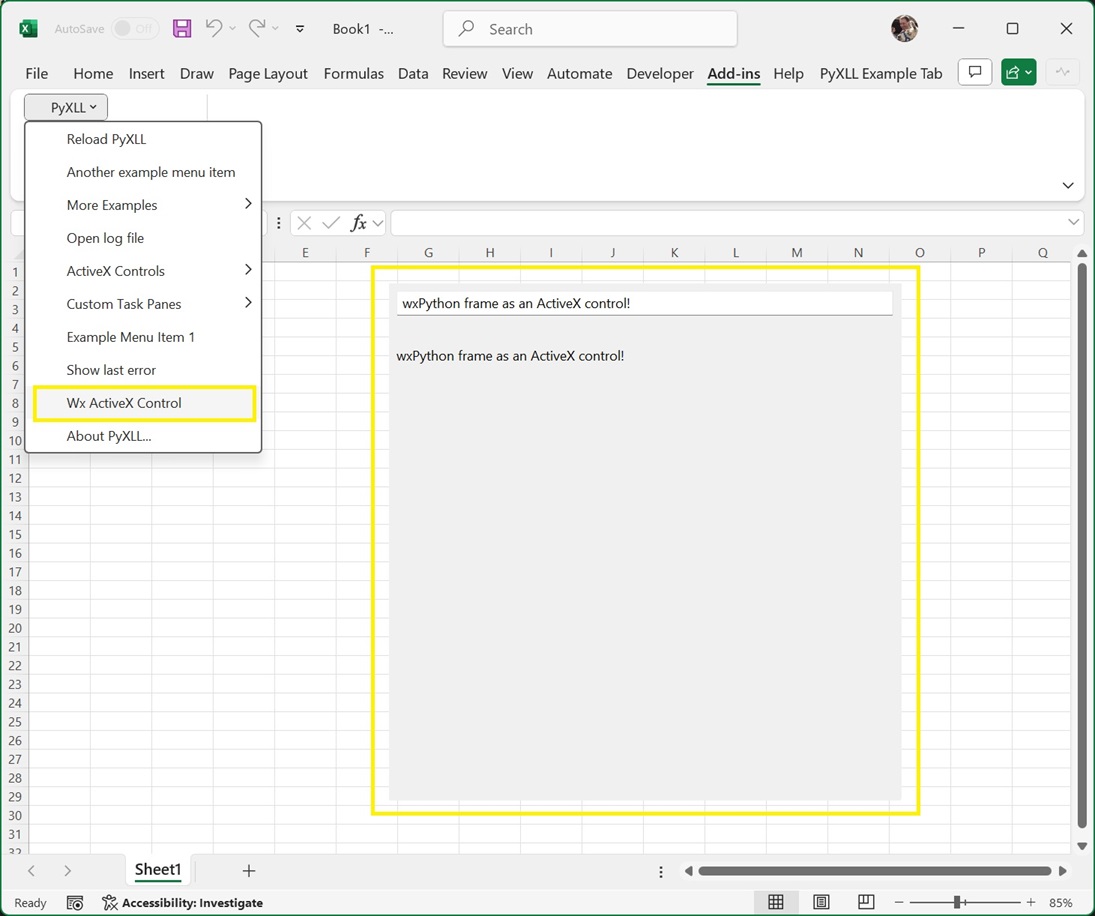
Task: Click the vertical scrollbar down arrow
Action: [1082, 846]
